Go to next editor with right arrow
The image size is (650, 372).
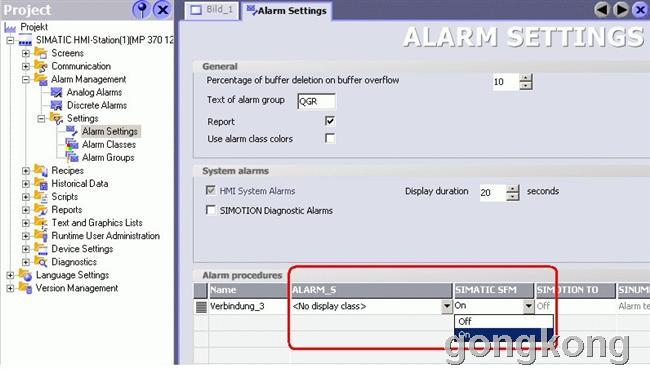tap(621, 9)
